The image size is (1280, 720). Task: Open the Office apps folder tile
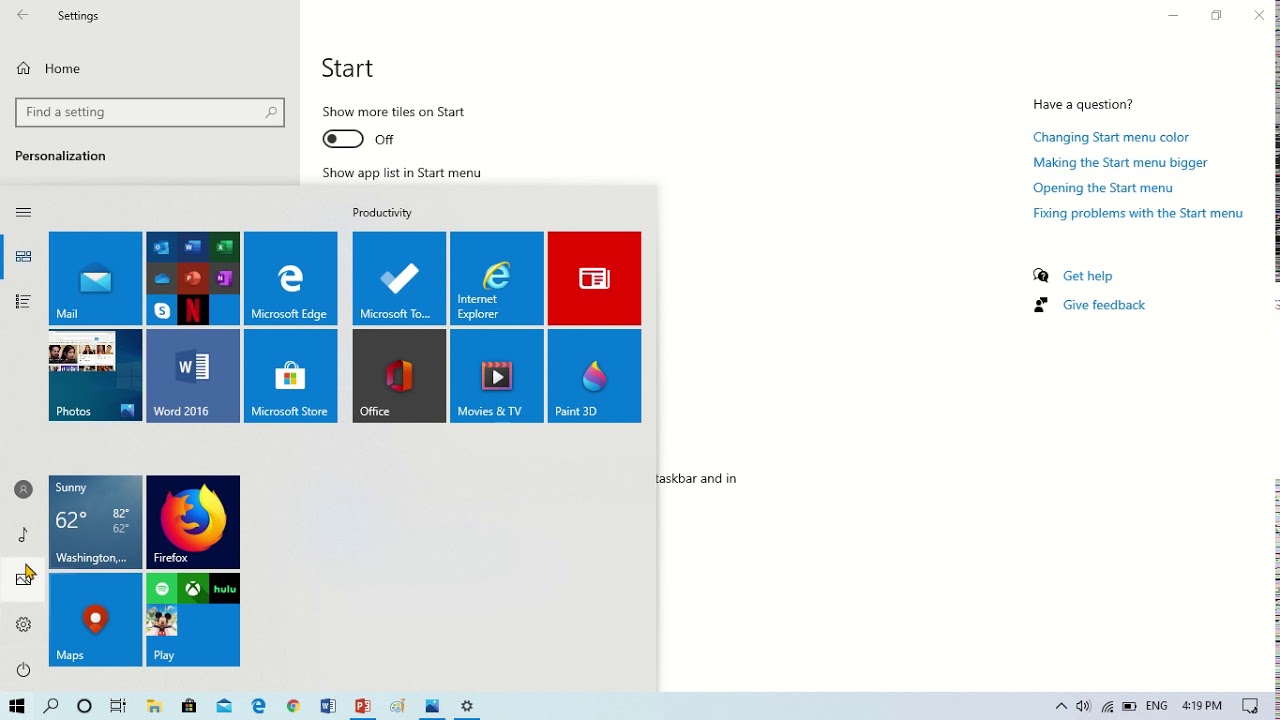tap(193, 278)
